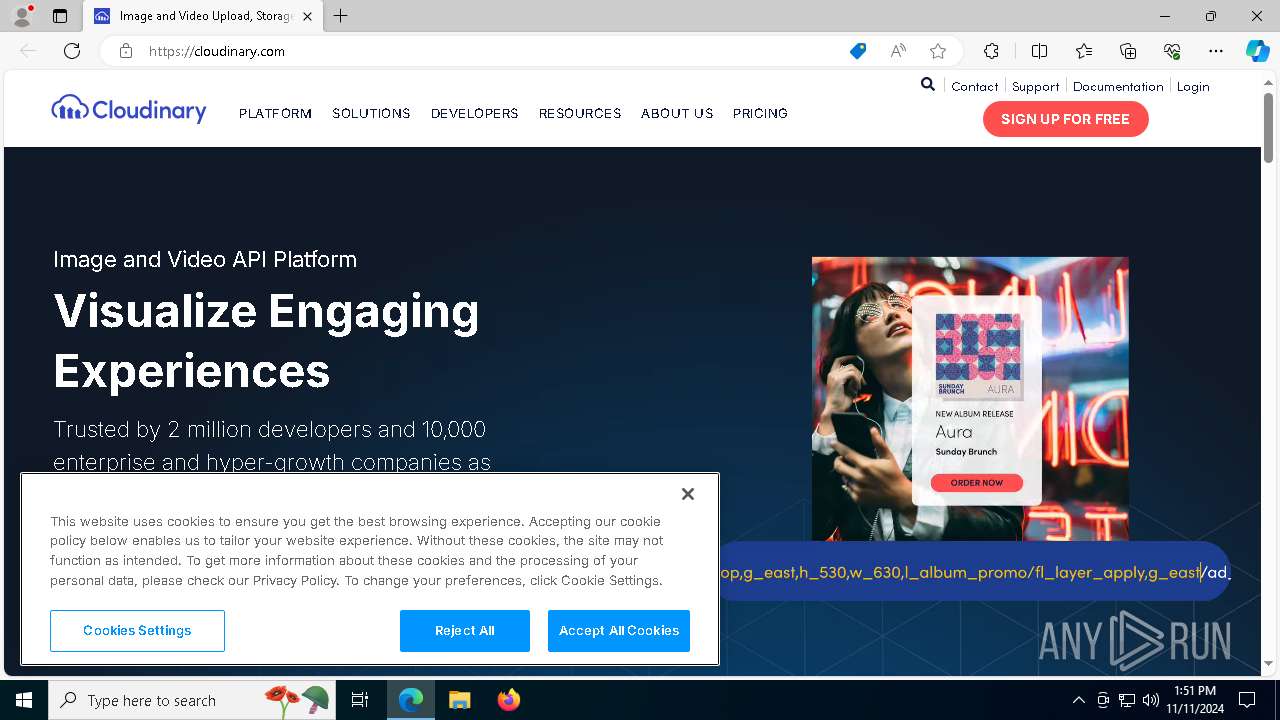Open the Contact link

975,86
